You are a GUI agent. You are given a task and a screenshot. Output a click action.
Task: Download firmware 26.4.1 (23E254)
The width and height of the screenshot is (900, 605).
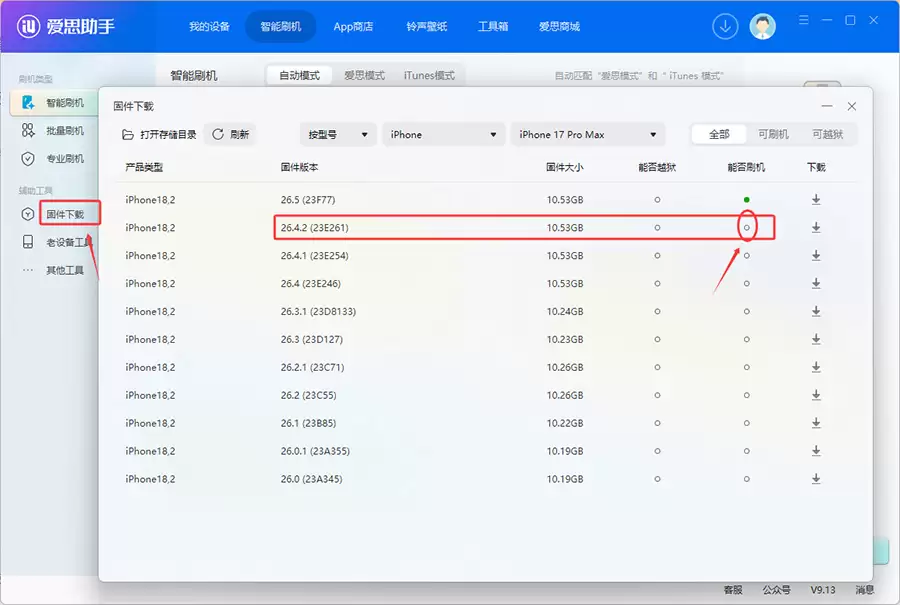(816, 255)
